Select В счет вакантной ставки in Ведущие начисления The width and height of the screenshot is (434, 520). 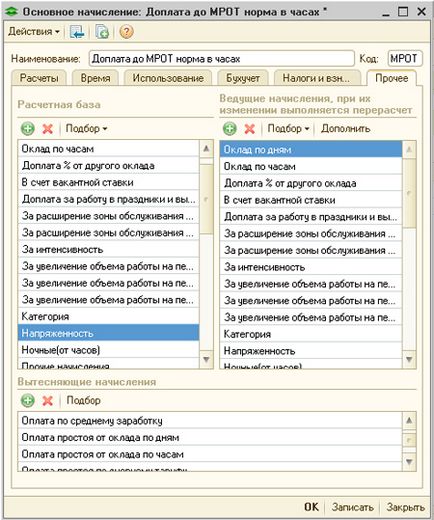(311, 200)
